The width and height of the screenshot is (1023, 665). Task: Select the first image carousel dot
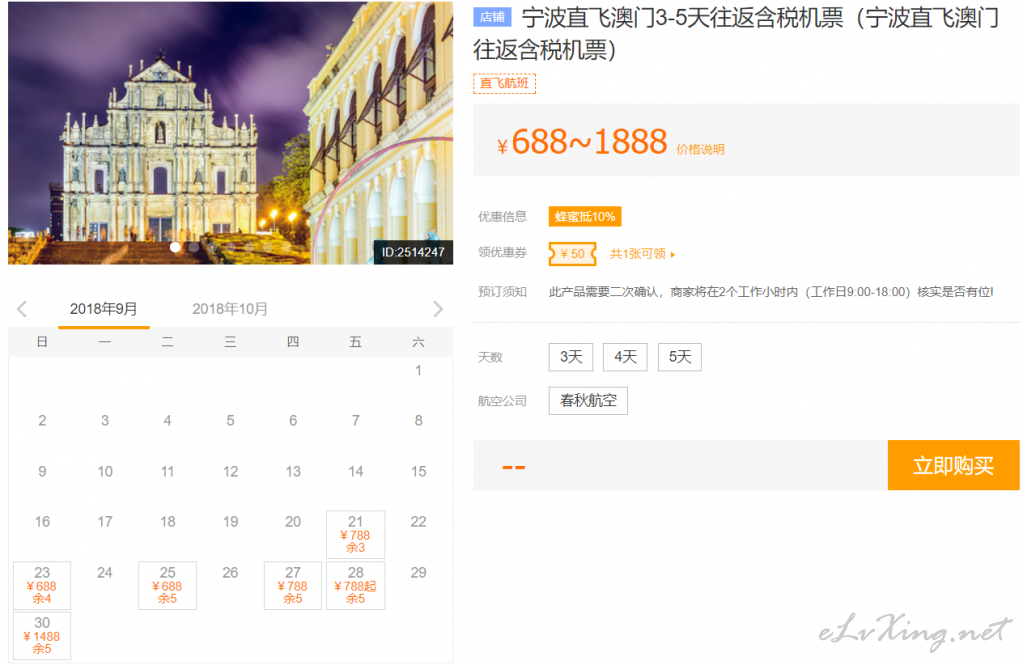point(176,247)
